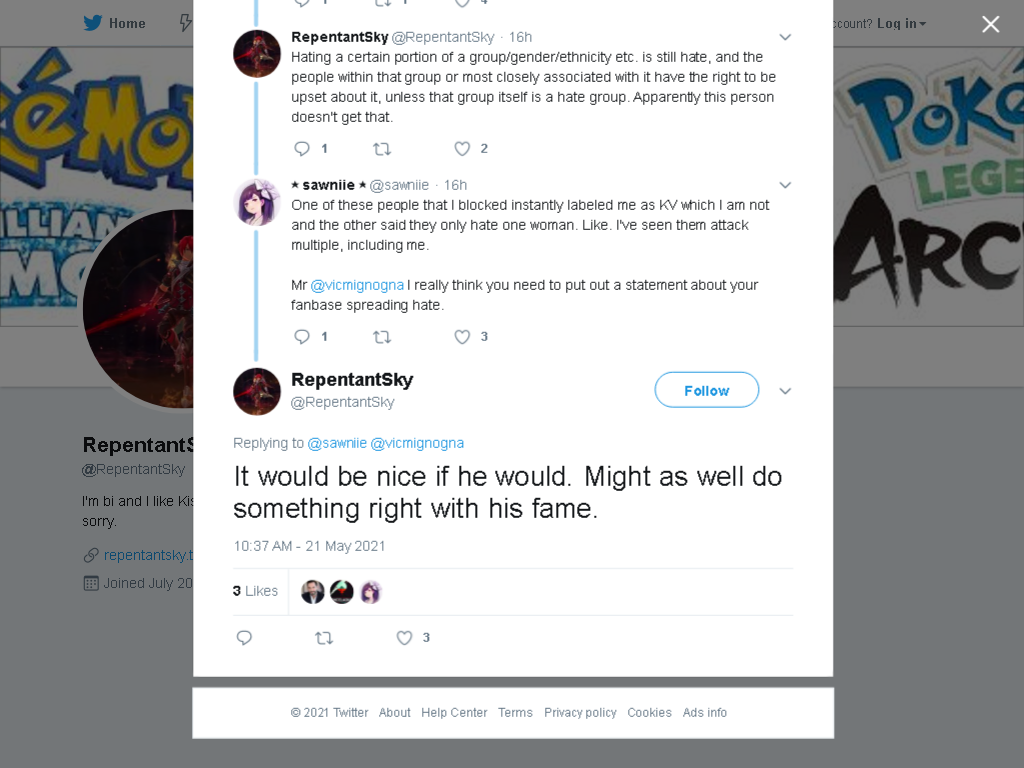Screen dimensions: 1024x768
Task: Retweet sawniie's tweet about fanbase hate
Action: coord(381,336)
